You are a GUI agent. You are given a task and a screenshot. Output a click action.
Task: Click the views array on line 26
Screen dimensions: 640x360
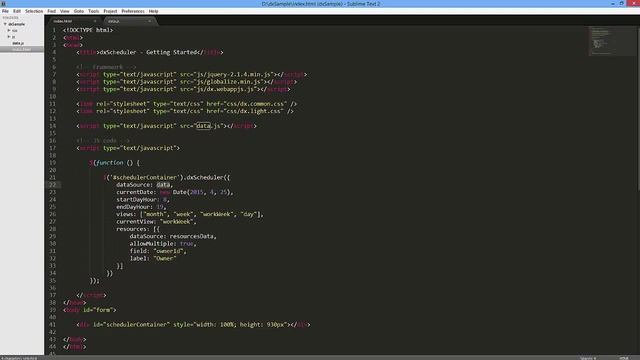point(201,214)
